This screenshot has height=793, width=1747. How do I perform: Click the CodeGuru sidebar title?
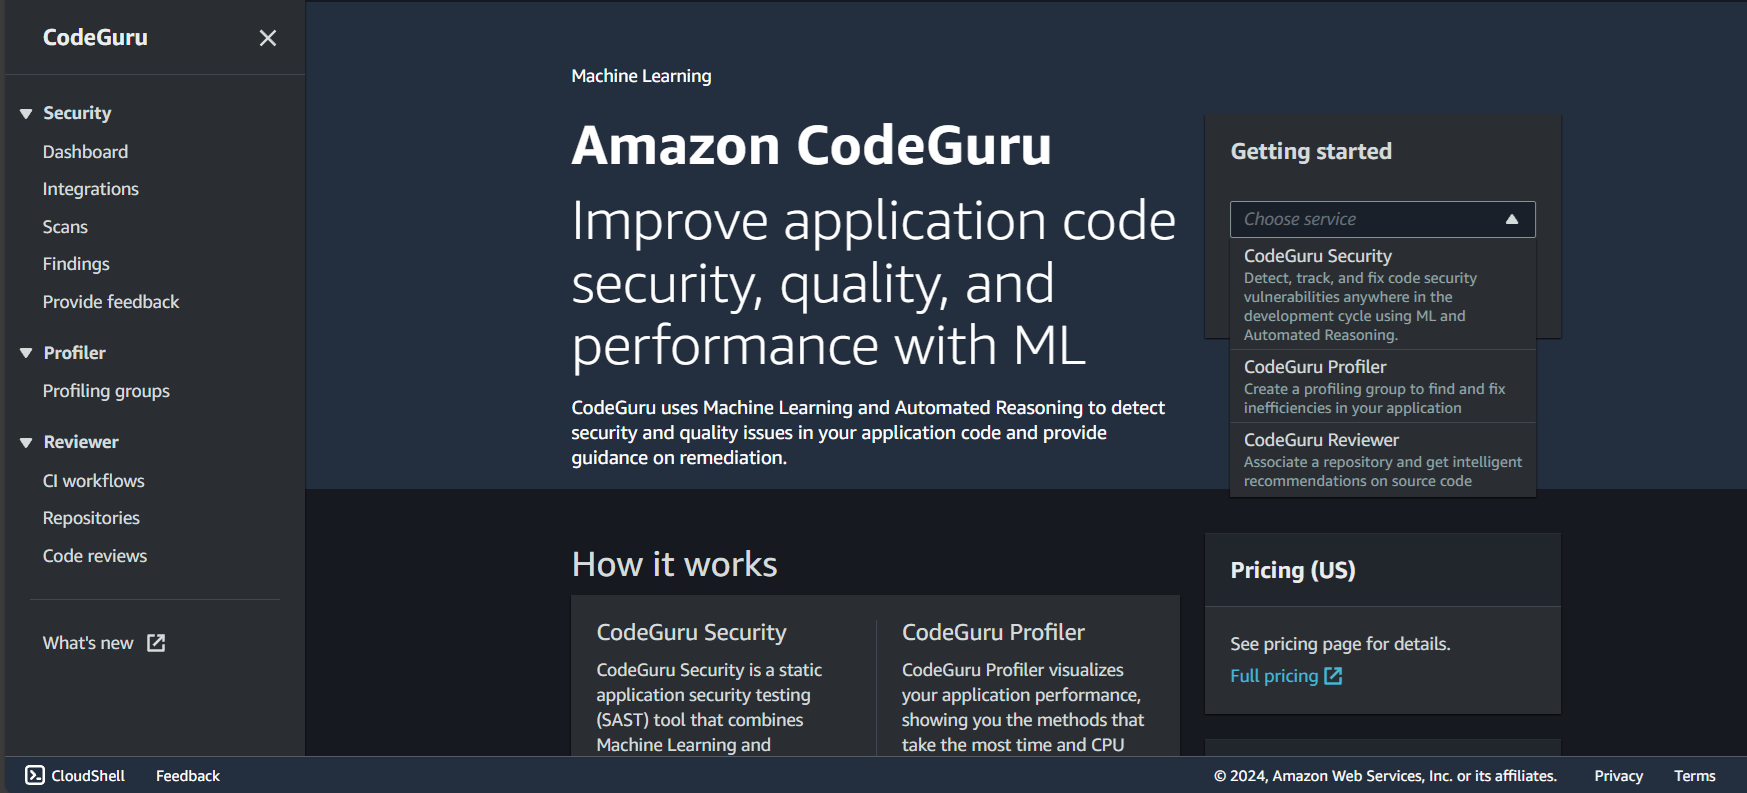tap(95, 38)
